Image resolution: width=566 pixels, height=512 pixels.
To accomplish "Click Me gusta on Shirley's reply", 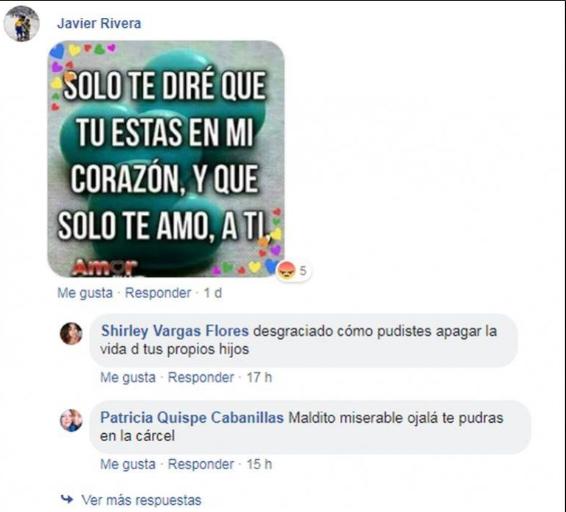I will pyautogui.click(x=128, y=377).
